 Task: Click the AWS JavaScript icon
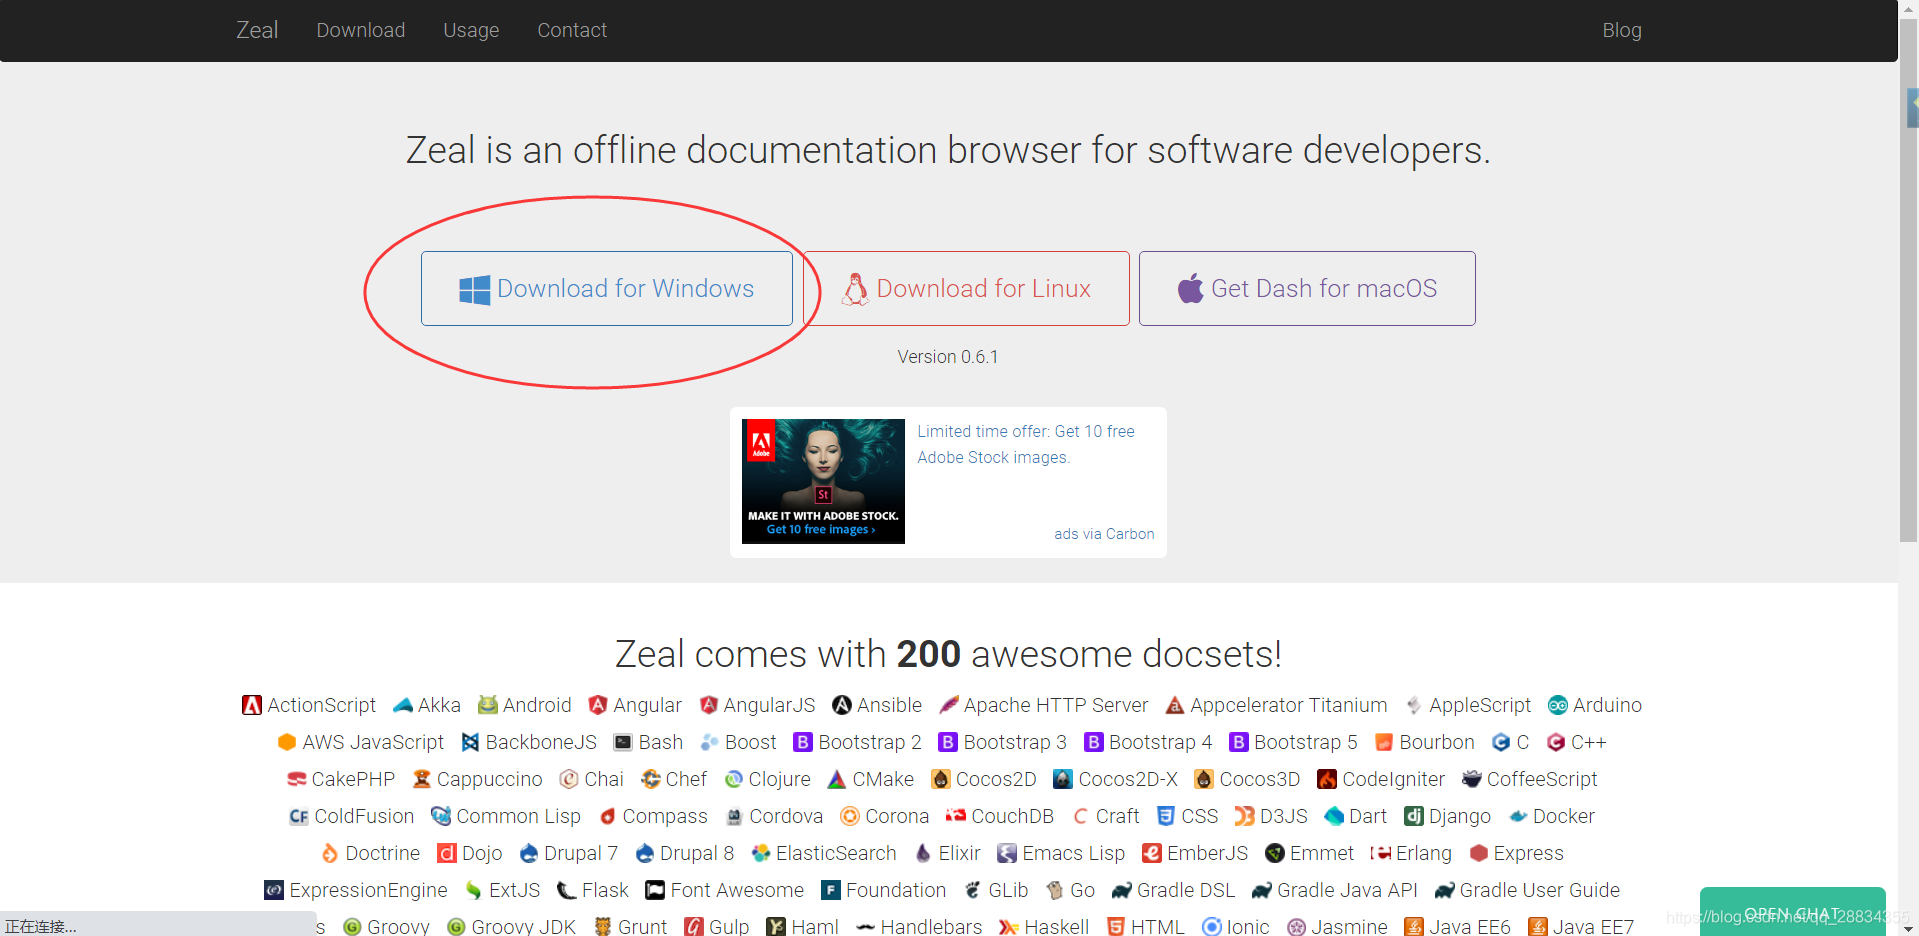click(x=287, y=742)
